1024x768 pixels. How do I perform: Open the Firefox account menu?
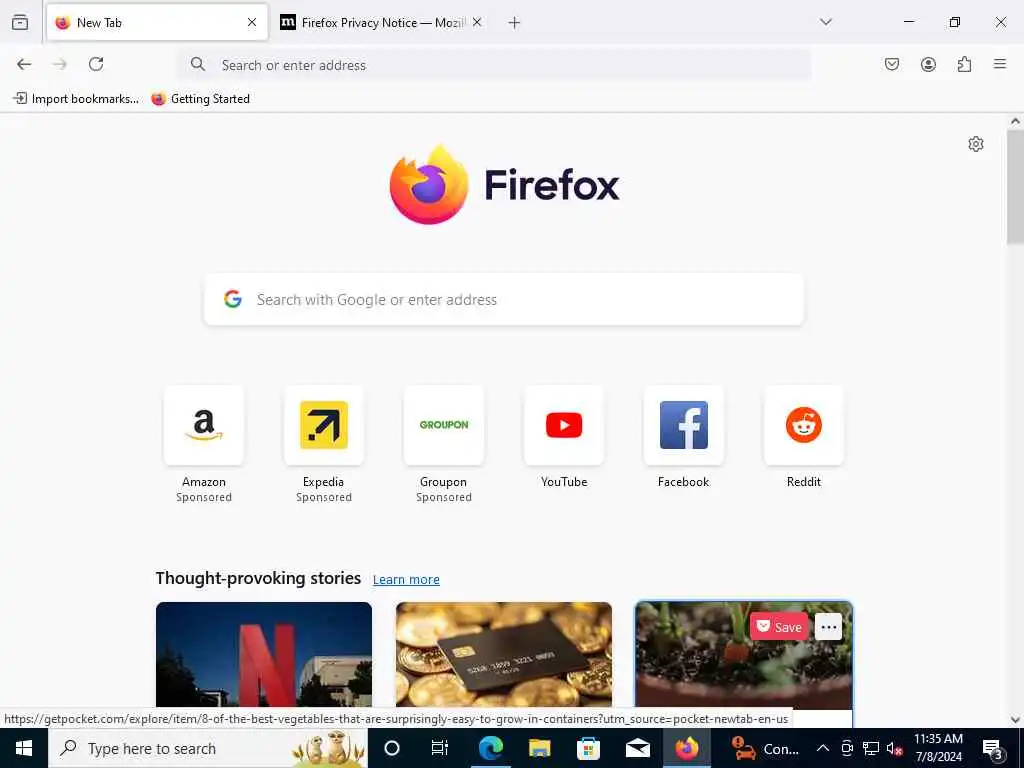928,64
